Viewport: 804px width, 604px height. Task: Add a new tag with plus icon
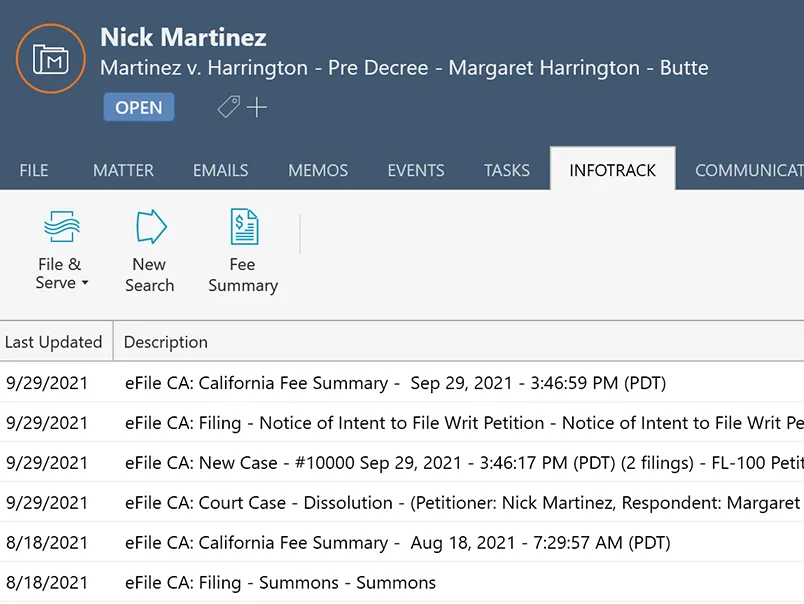257,107
